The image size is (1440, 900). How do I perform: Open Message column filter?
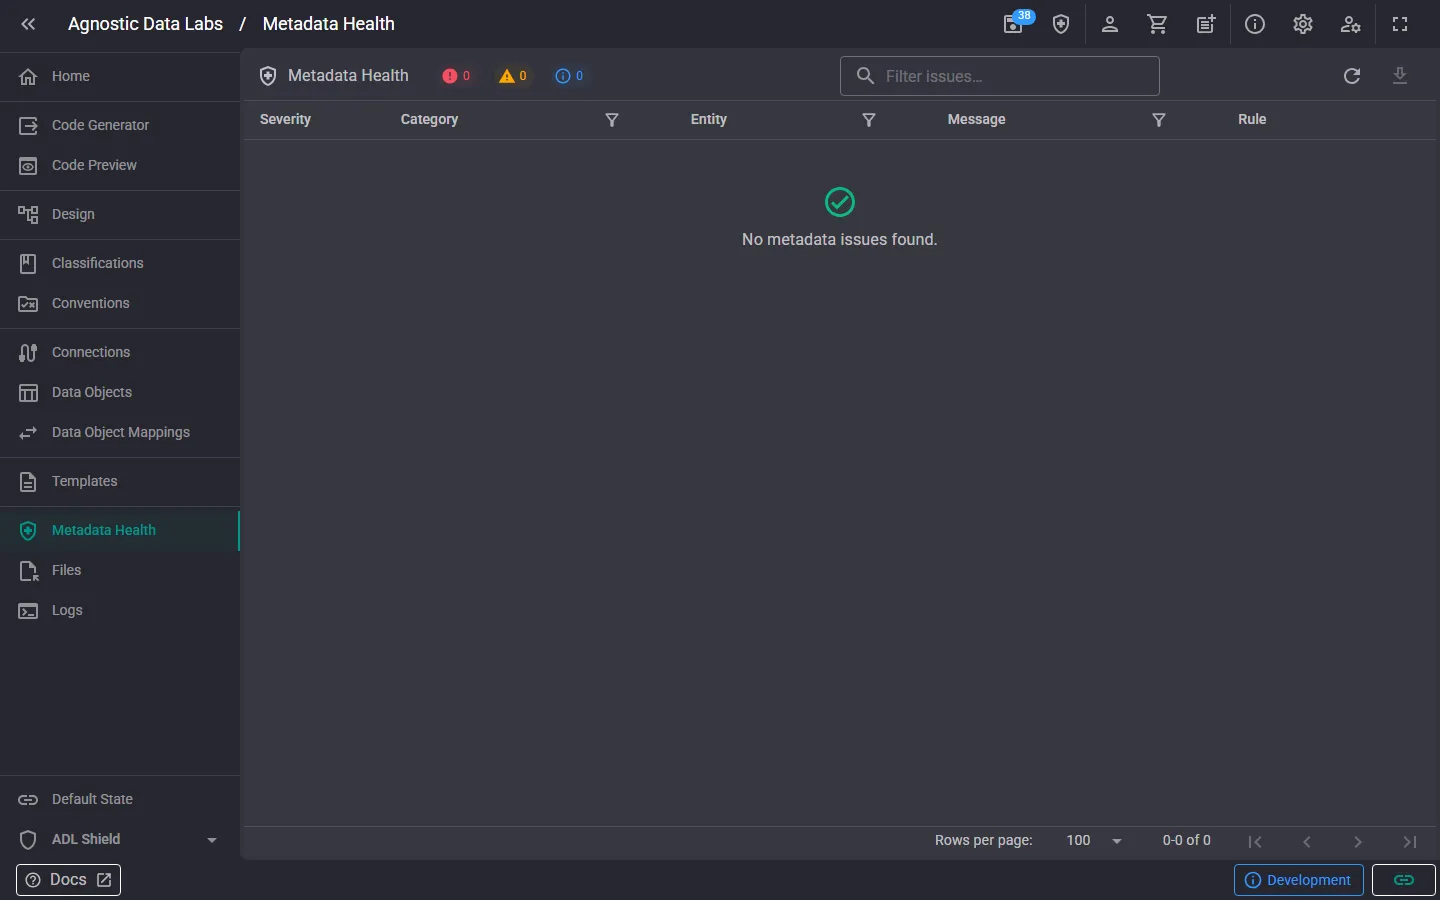point(1159,120)
